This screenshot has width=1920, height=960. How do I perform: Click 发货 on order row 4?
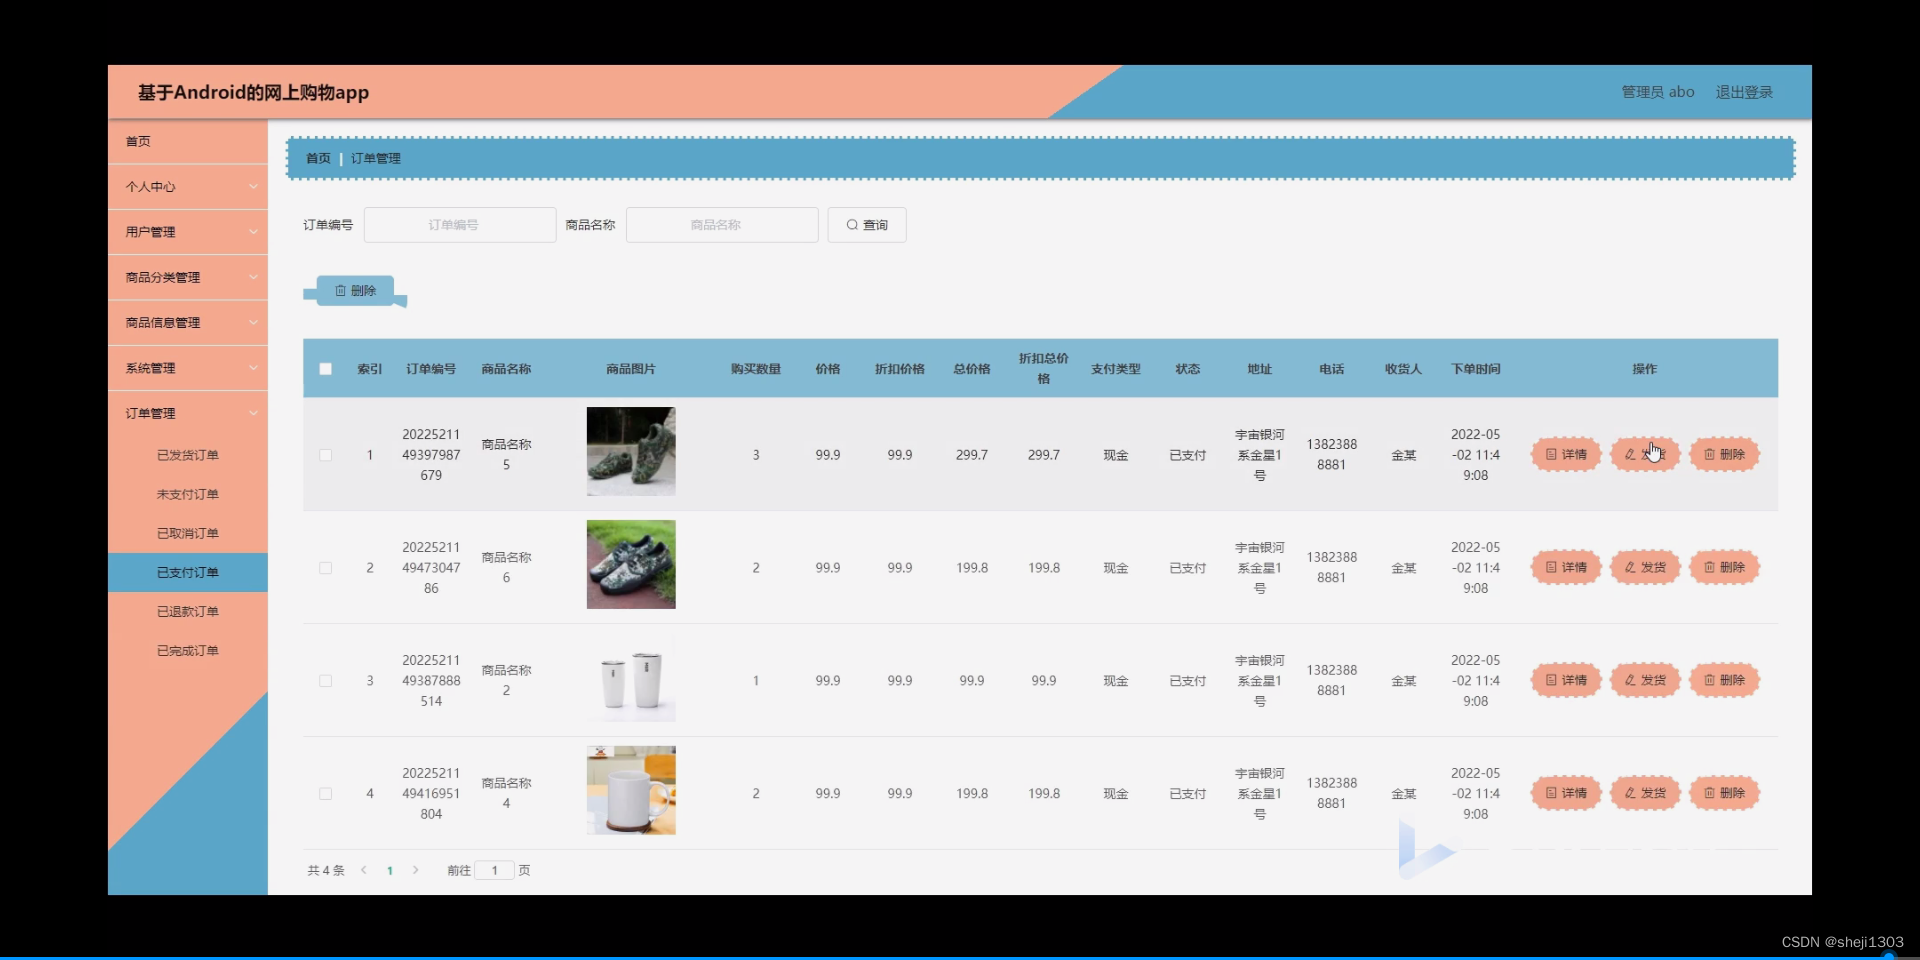(x=1645, y=793)
